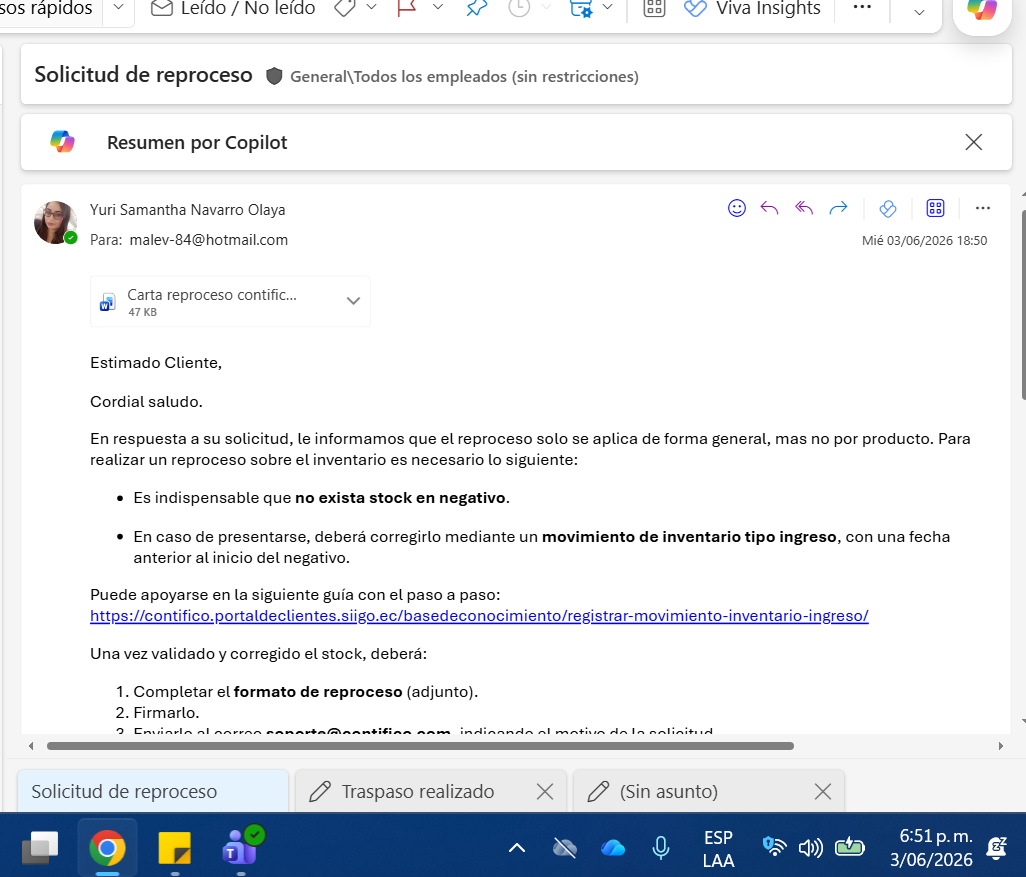The width and height of the screenshot is (1026, 877).
Task: Close the Traspaso realizado tab
Action: click(544, 791)
